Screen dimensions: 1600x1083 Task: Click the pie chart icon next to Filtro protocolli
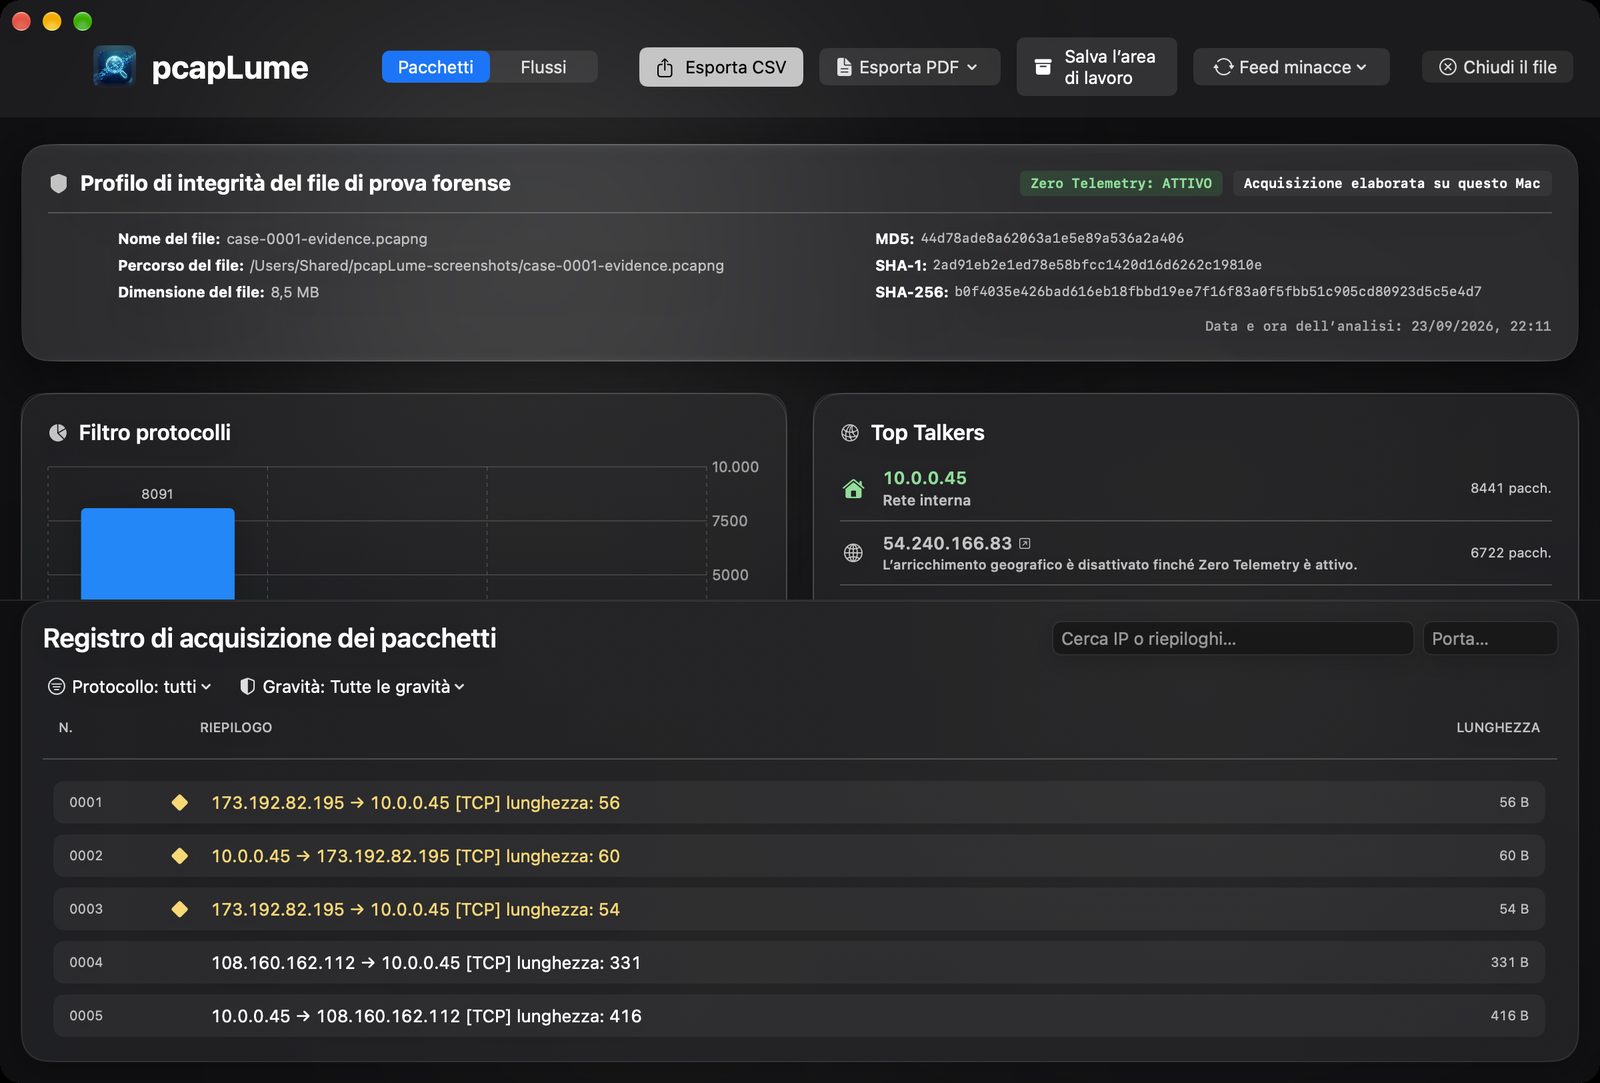coord(58,433)
